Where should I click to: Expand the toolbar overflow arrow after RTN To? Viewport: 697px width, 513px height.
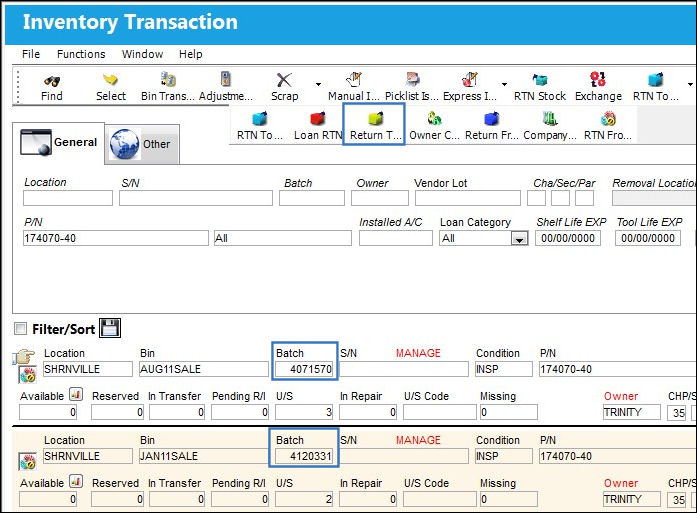690,84
